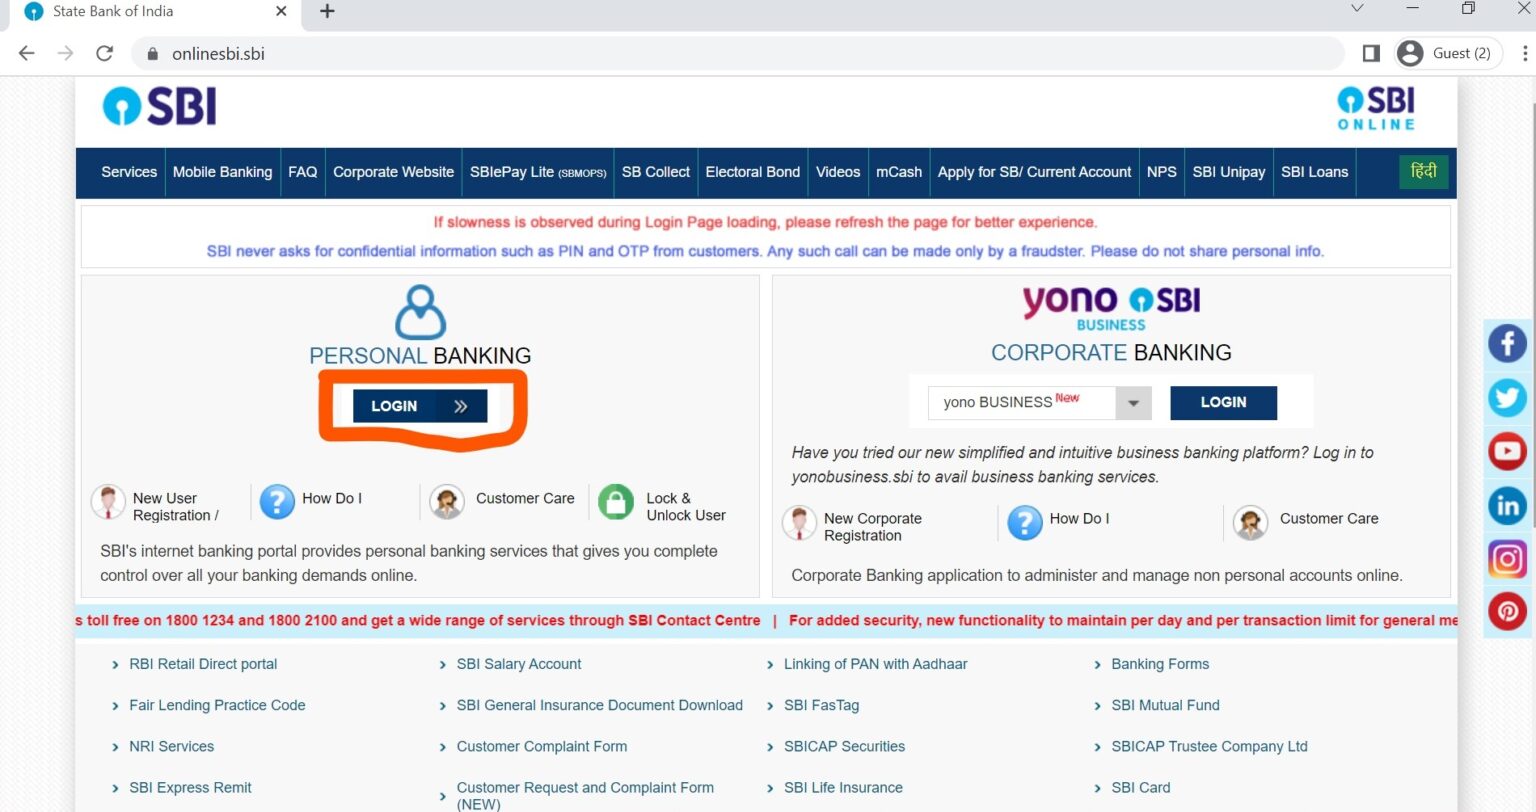The width and height of the screenshot is (1536, 812).
Task: Click the Personal Banking How Do I question icon
Action: coord(277,501)
